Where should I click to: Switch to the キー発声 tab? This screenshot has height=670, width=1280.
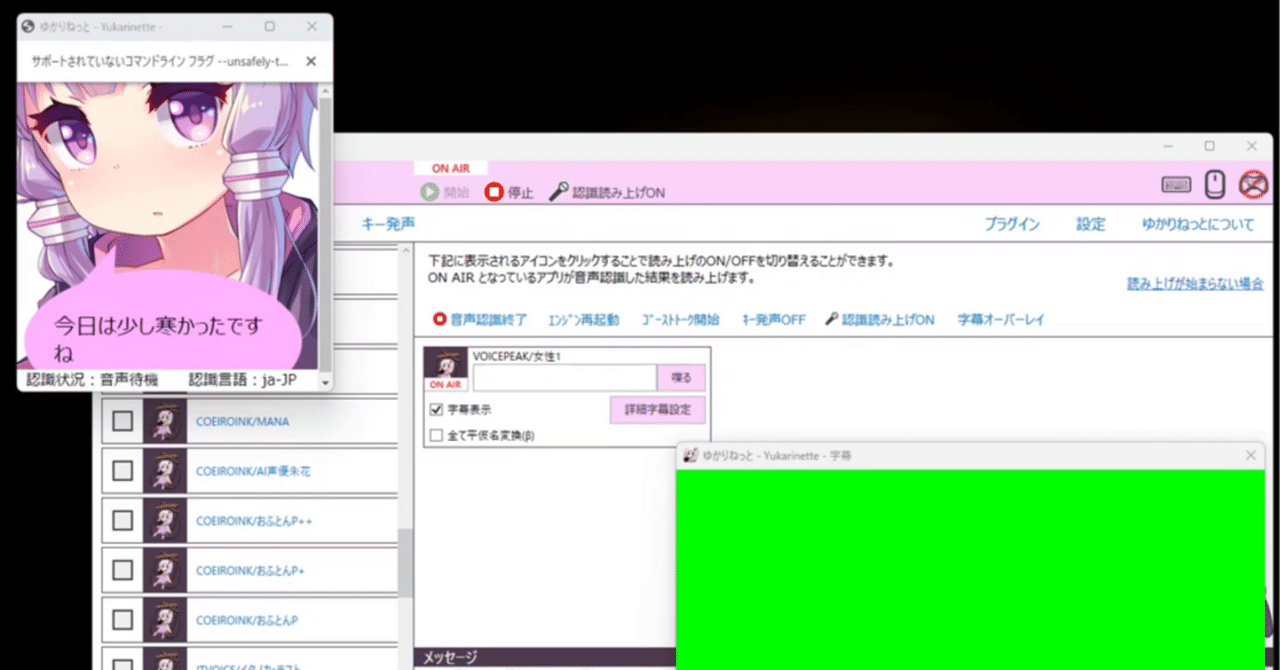click(x=388, y=224)
